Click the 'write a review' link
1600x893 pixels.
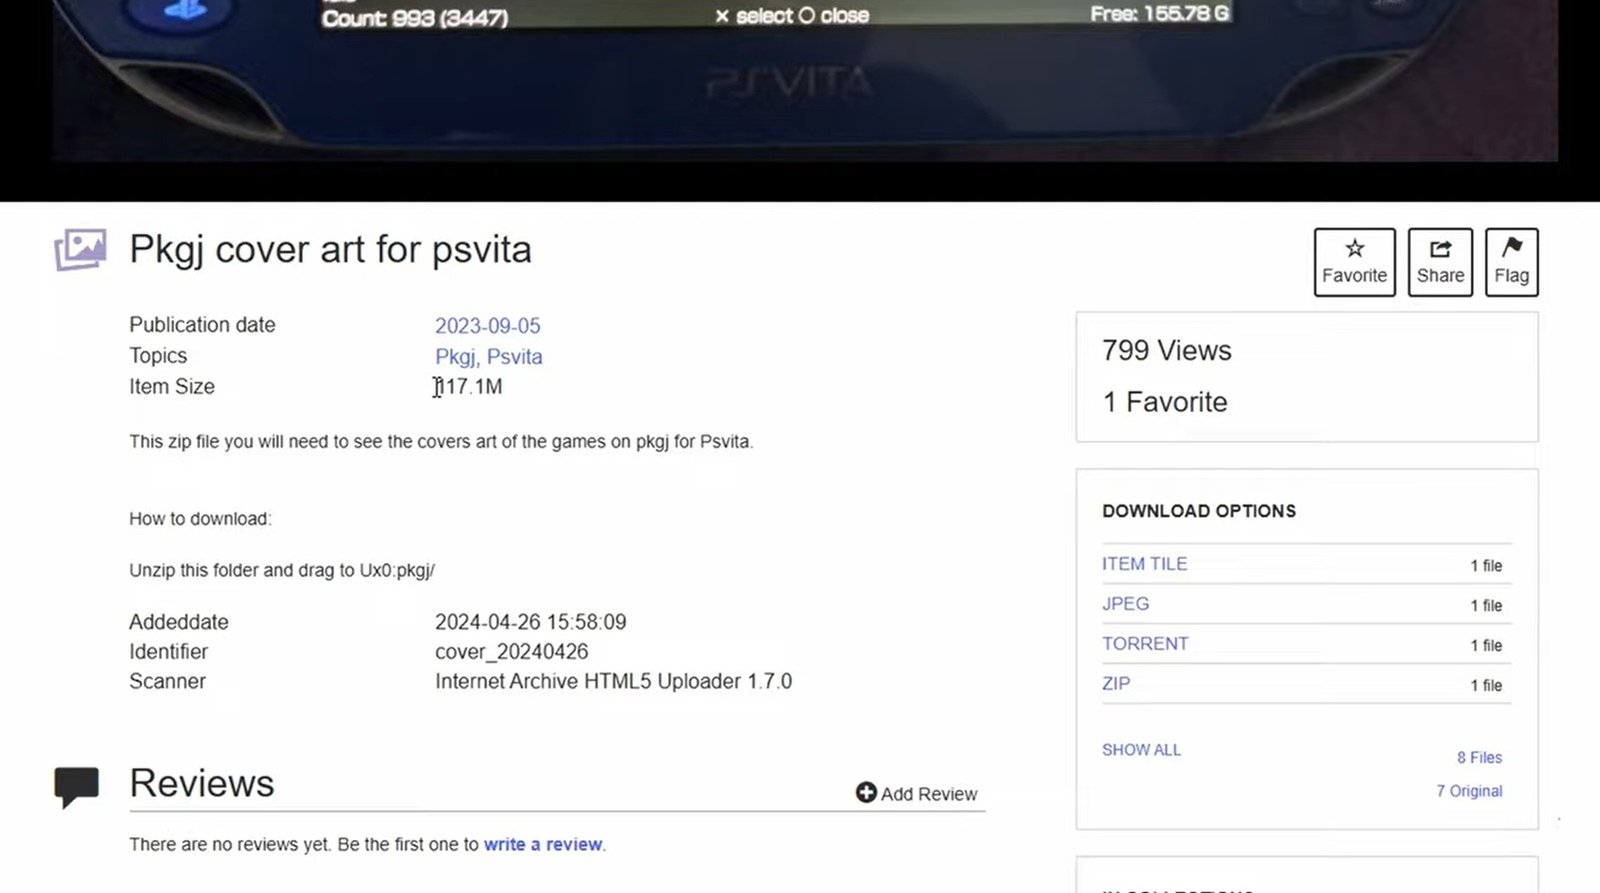543,845
